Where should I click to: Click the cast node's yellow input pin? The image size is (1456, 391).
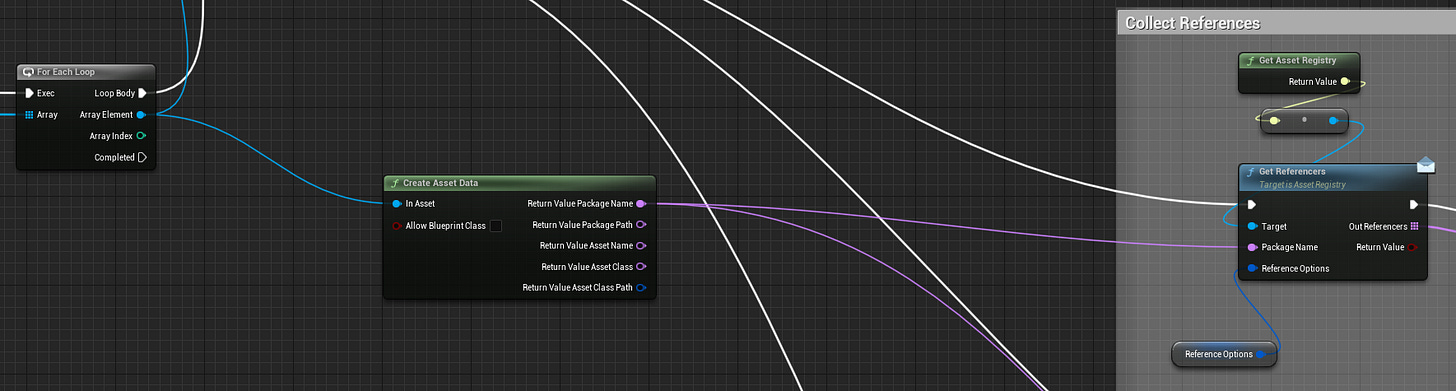(1274, 121)
